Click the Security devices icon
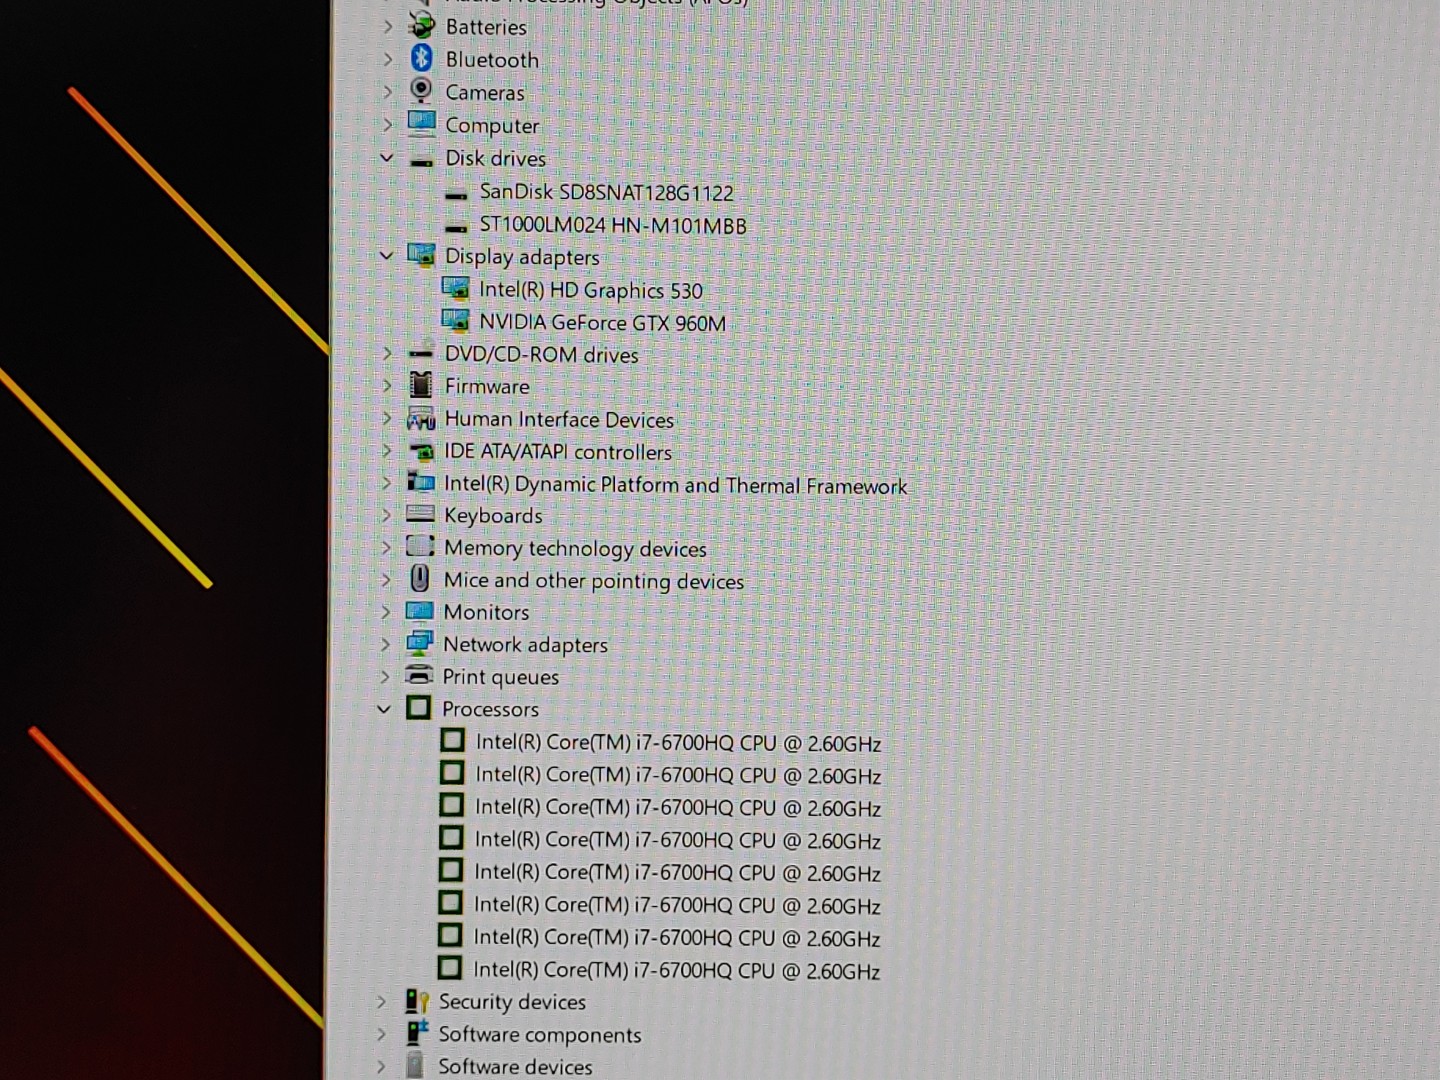The width and height of the screenshot is (1440, 1080). pyautogui.click(x=416, y=1001)
